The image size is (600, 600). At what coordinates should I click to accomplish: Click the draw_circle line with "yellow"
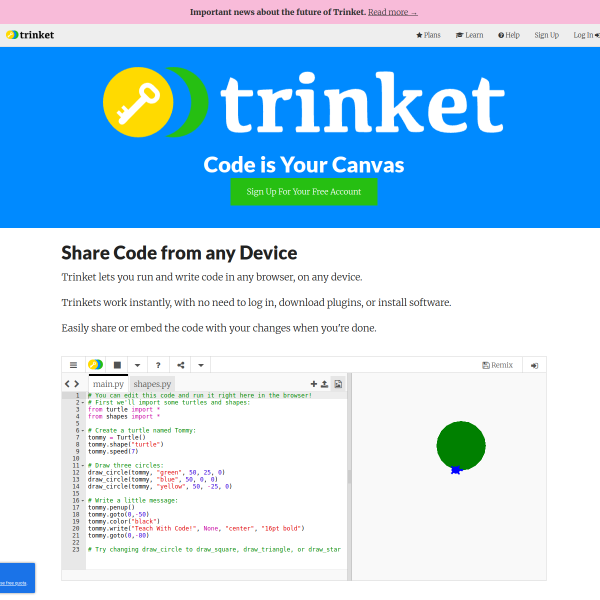point(160,486)
